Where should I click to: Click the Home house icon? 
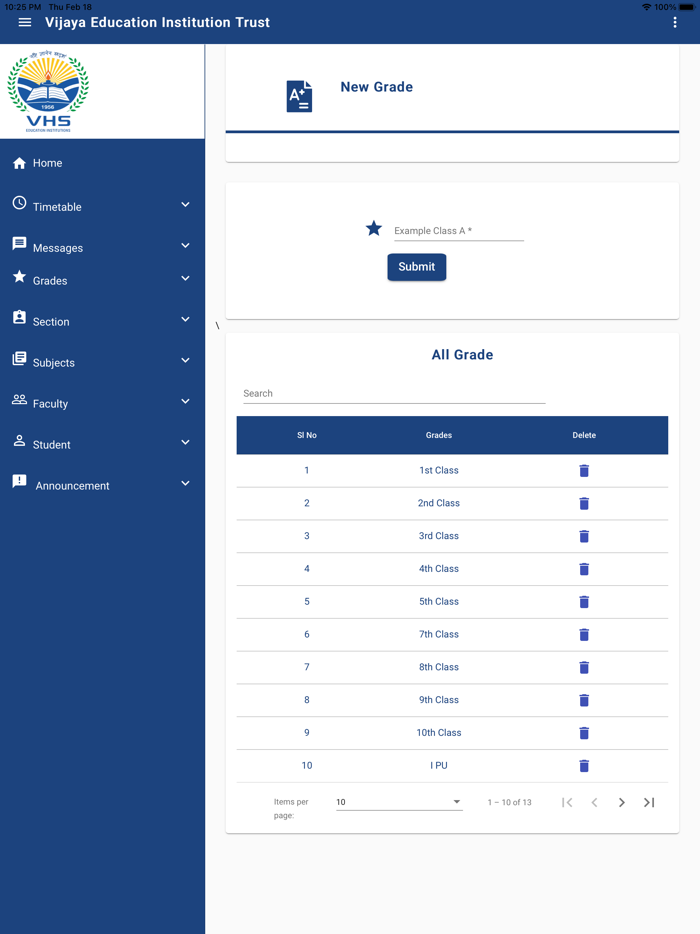point(19,163)
